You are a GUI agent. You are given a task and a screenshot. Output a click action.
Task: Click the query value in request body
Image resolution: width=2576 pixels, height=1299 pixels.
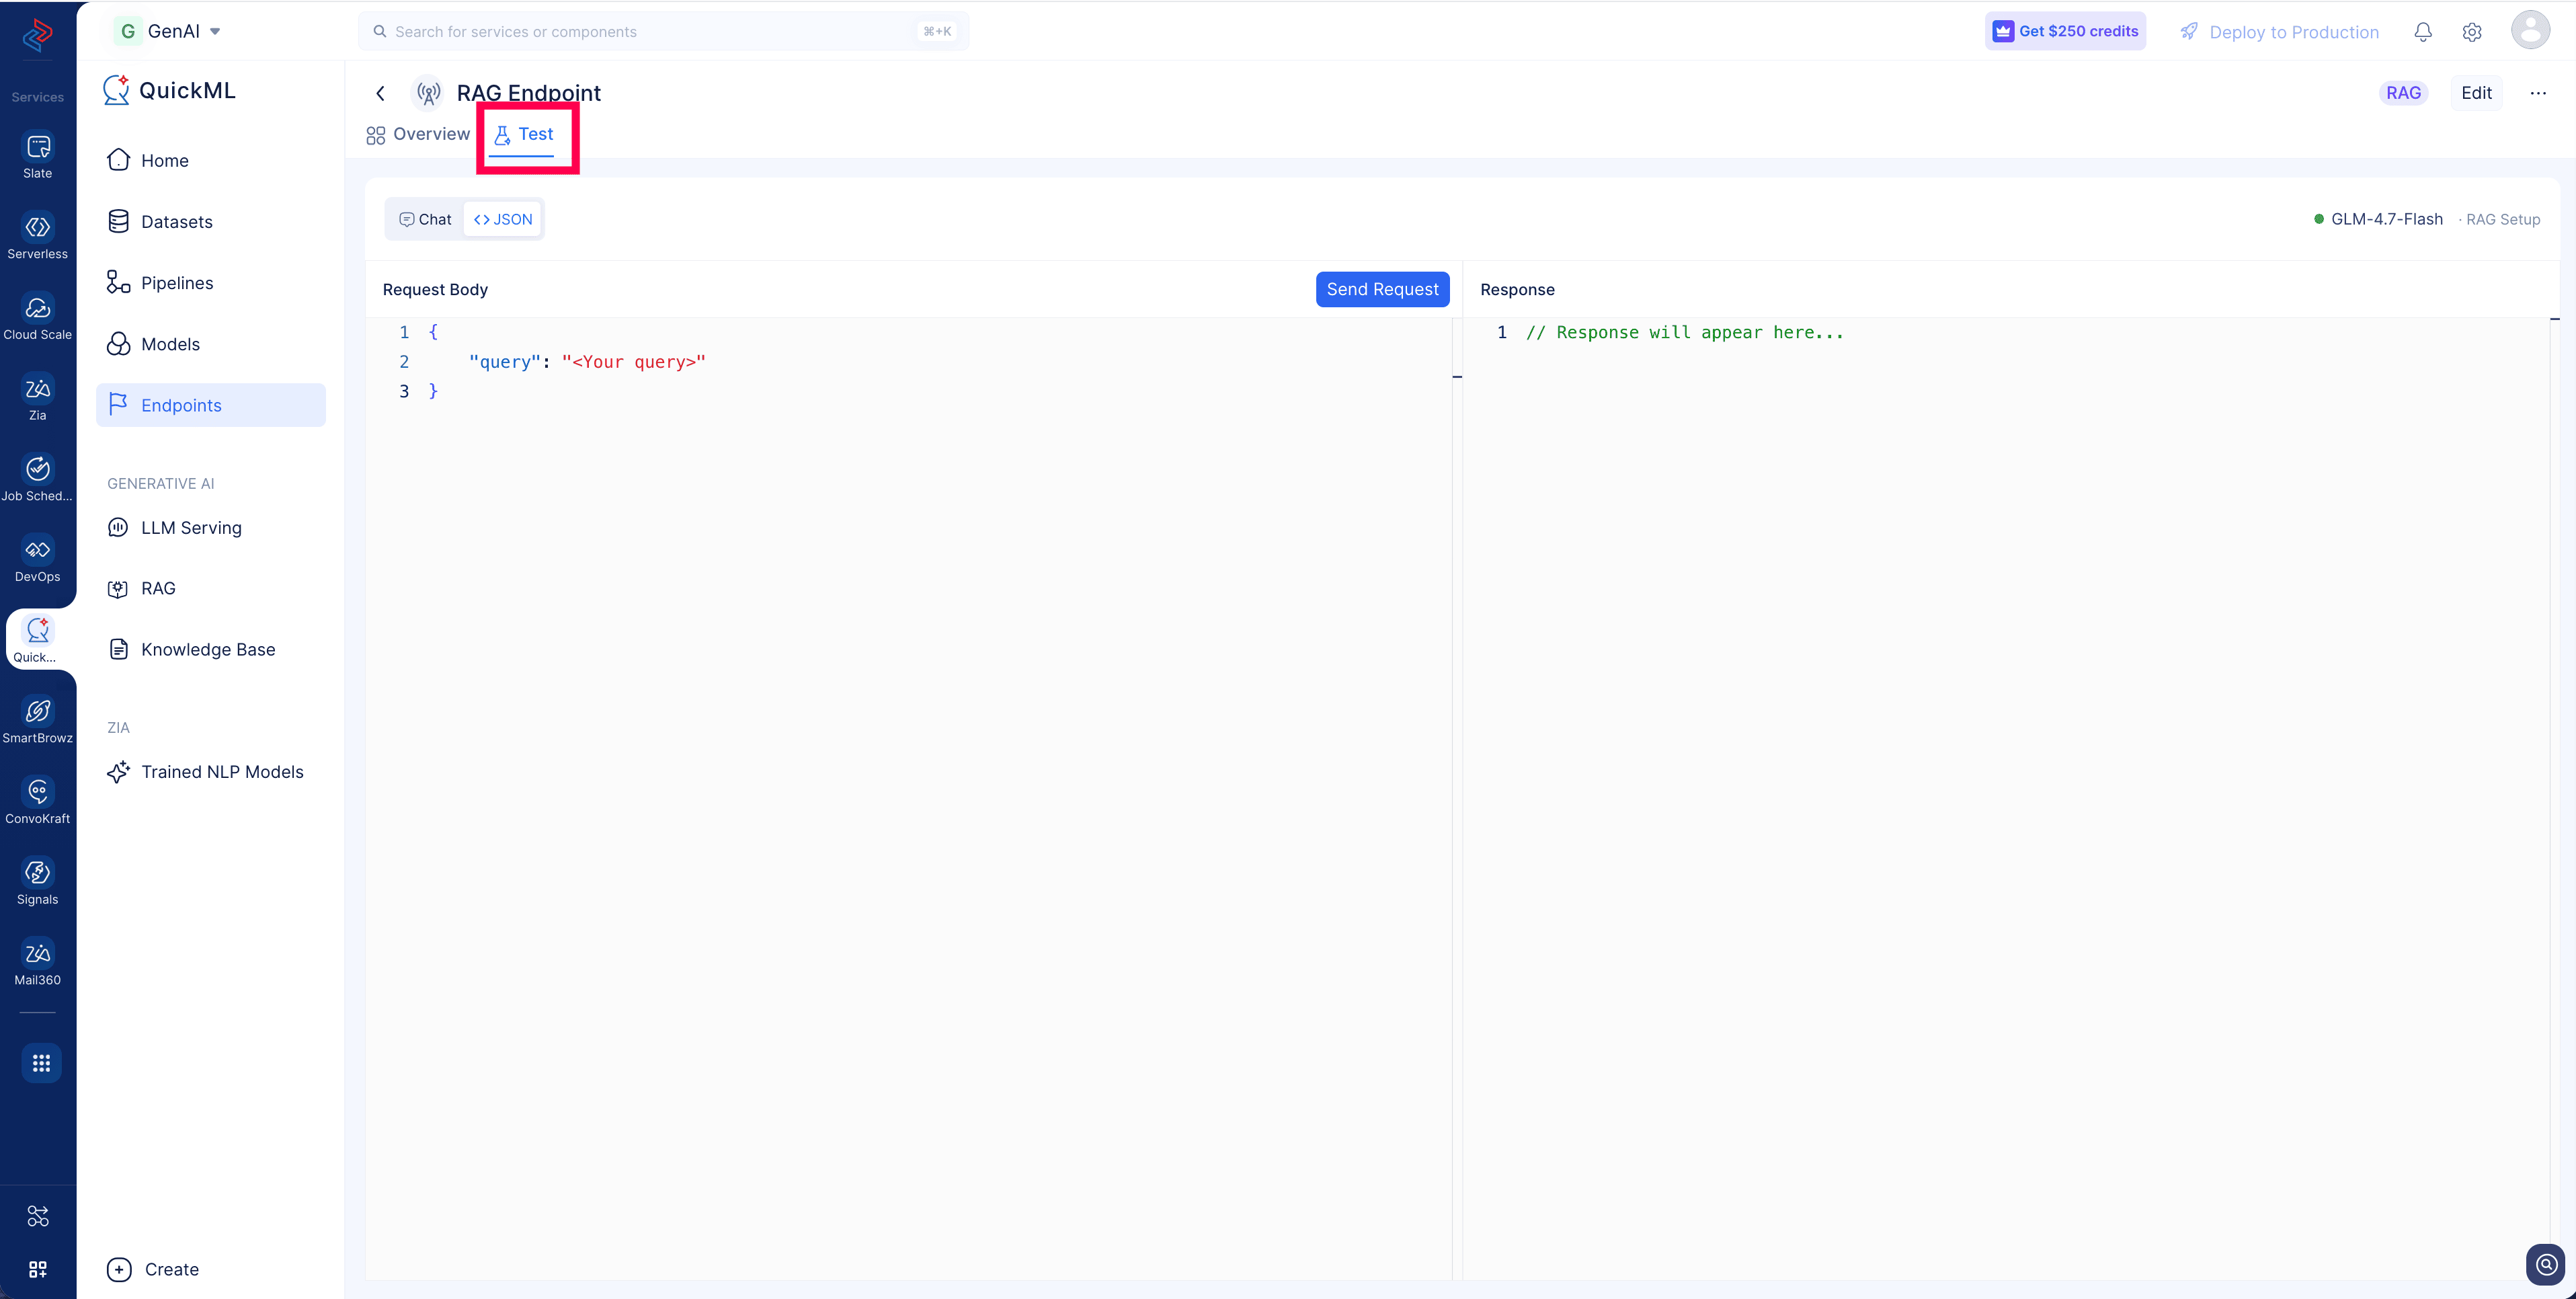[x=633, y=362]
